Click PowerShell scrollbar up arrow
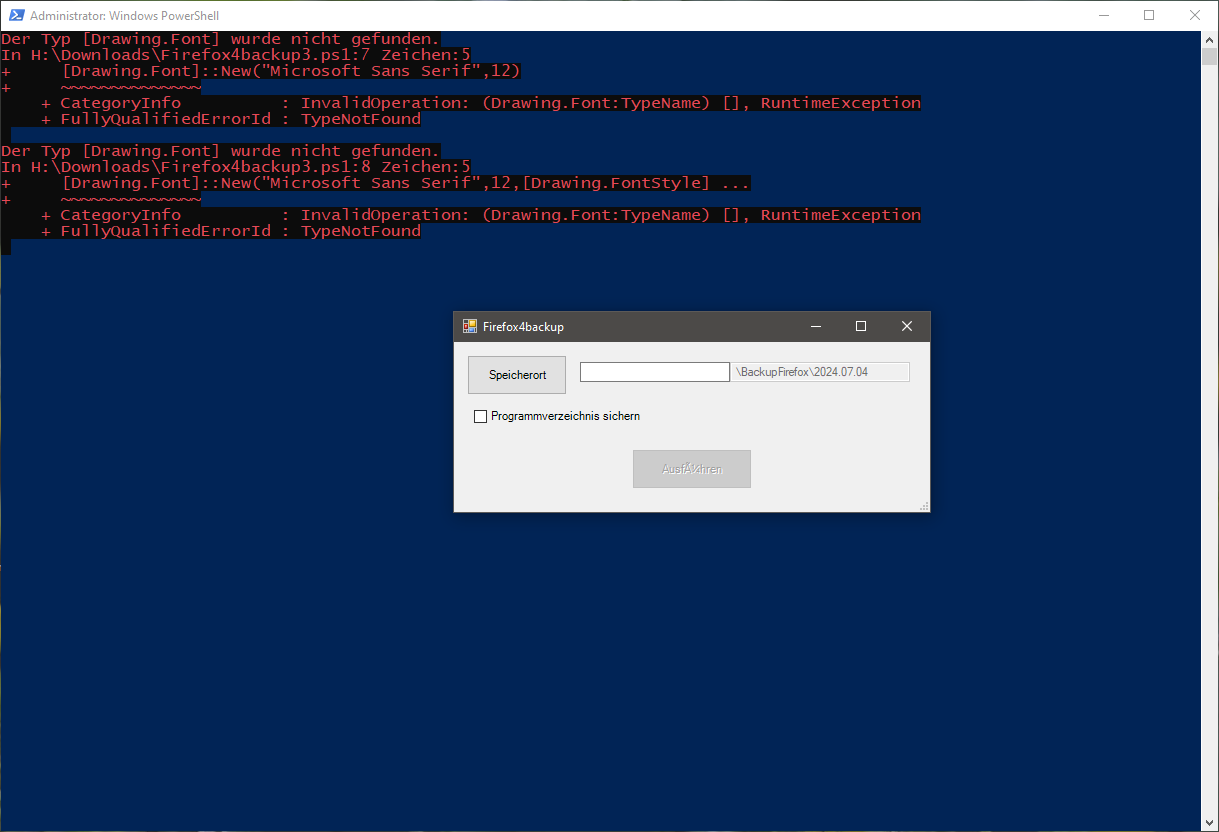1219x832 pixels. point(1210,38)
